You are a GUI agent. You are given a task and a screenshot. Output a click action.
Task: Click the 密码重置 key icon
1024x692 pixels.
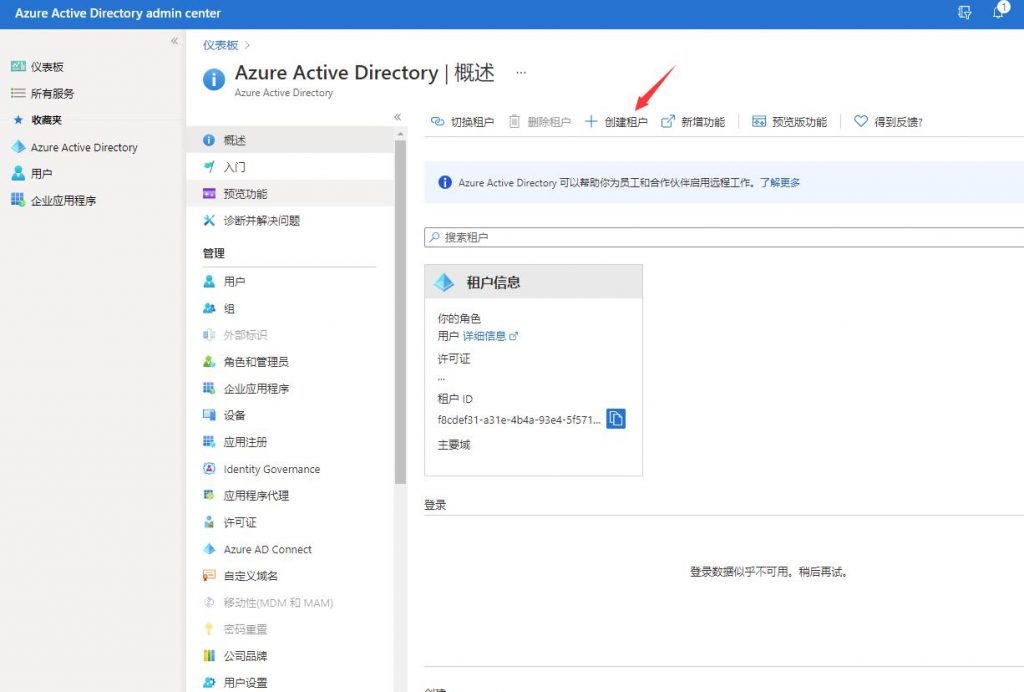[x=209, y=629]
